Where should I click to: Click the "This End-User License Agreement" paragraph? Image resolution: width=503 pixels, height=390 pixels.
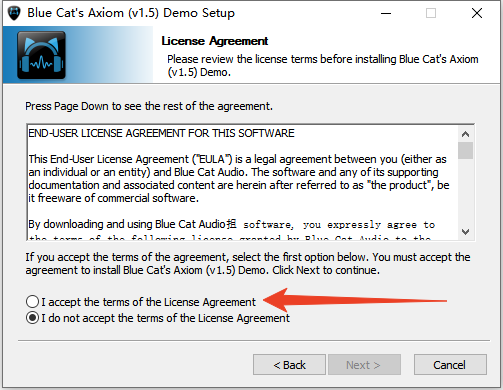coord(239,178)
